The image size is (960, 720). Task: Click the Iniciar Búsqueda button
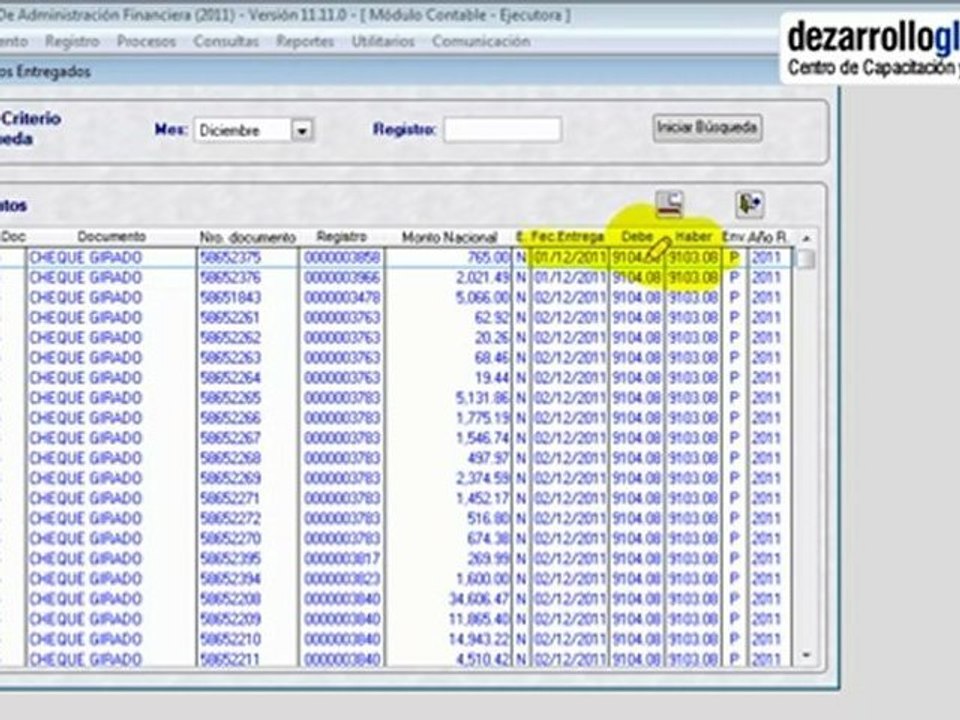tap(707, 128)
